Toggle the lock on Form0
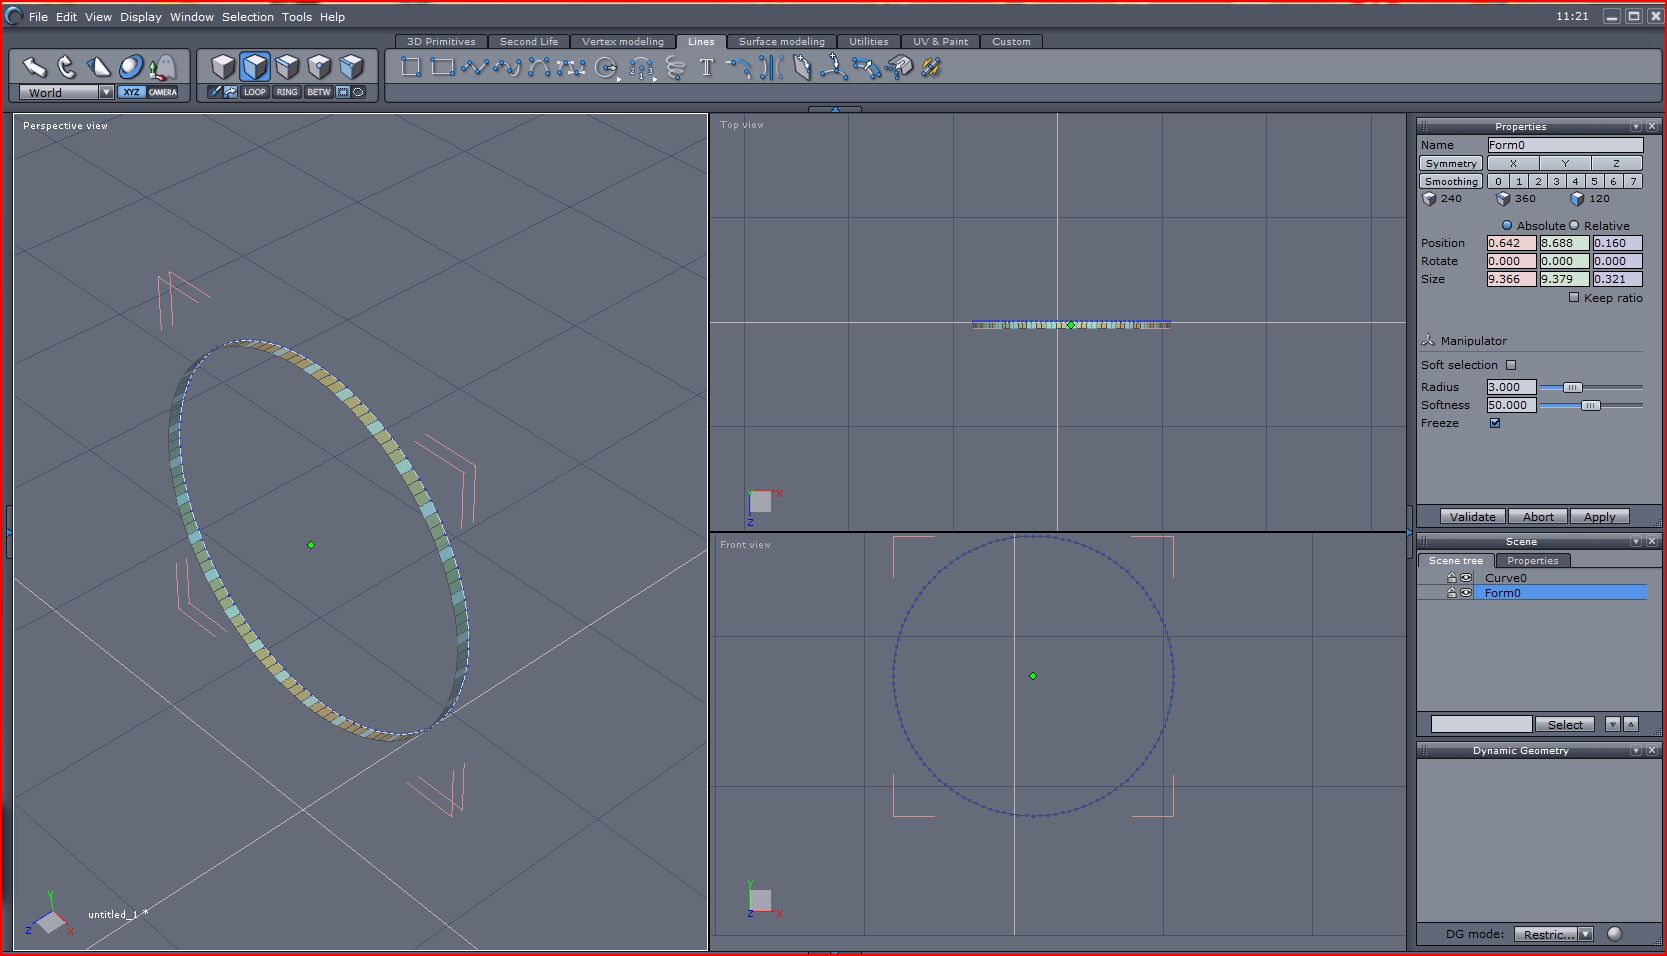1667x956 pixels. coord(1451,593)
